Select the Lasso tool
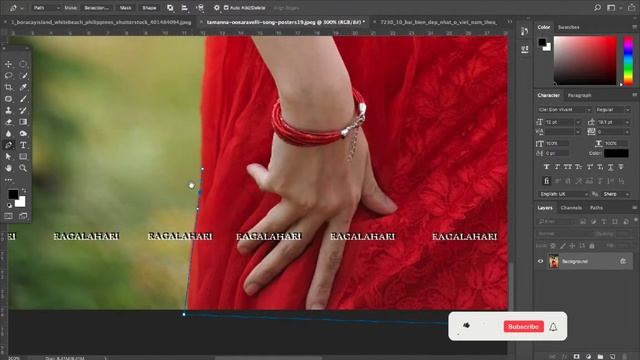The width and height of the screenshot is (640, 360). tap(8, 76)
